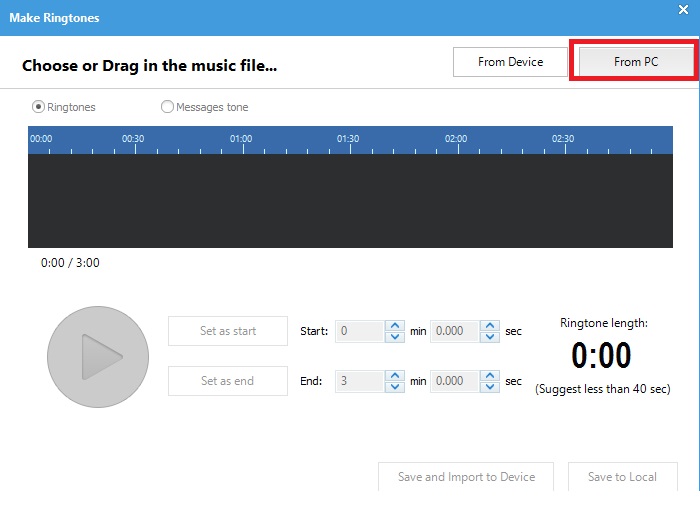700x518 pixels.
Task: Decrease the Start seconds spinner down arrow
Action: pyautogui.click(x=490, y=337)
